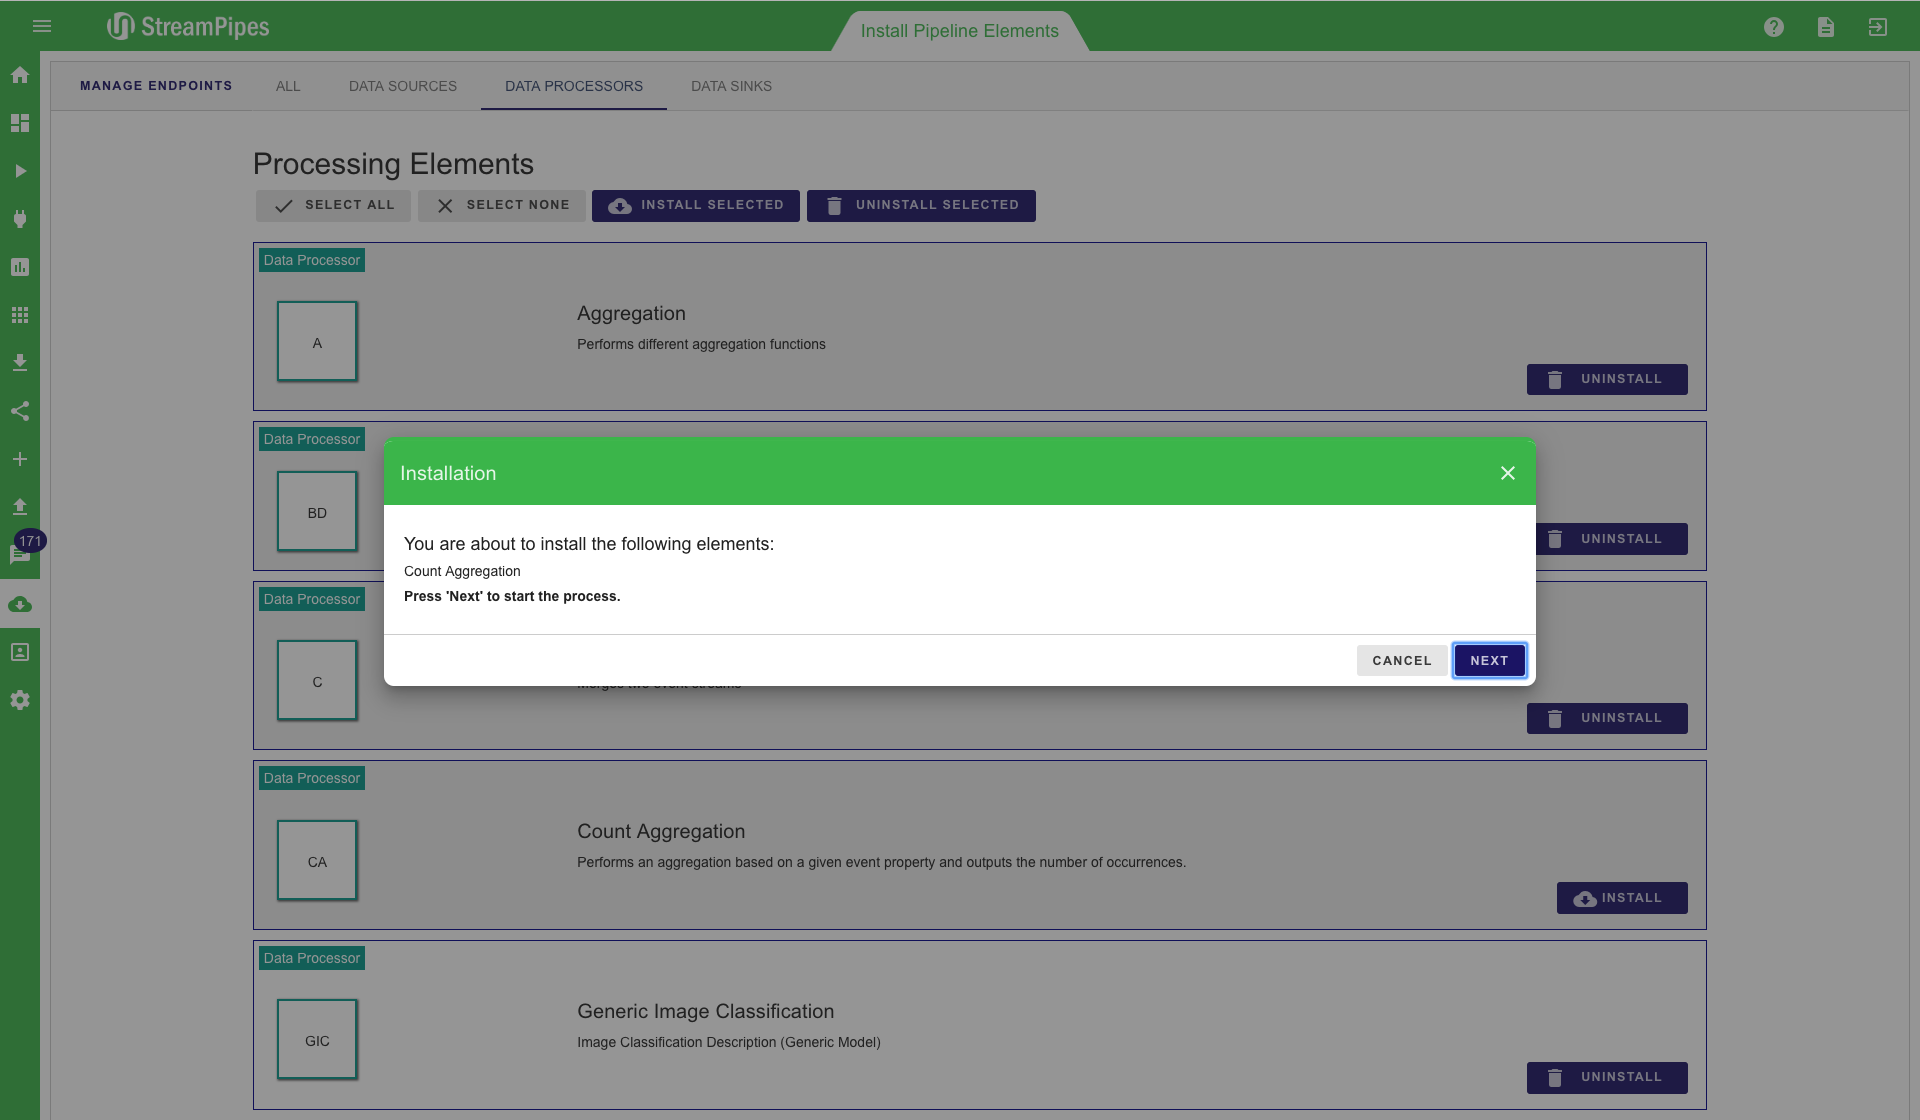Open the connect plug icon in sidebar
Image resolution: width=1920 pixels, height=1120 pixels.
pyautogui.click(x=20, y=219)
